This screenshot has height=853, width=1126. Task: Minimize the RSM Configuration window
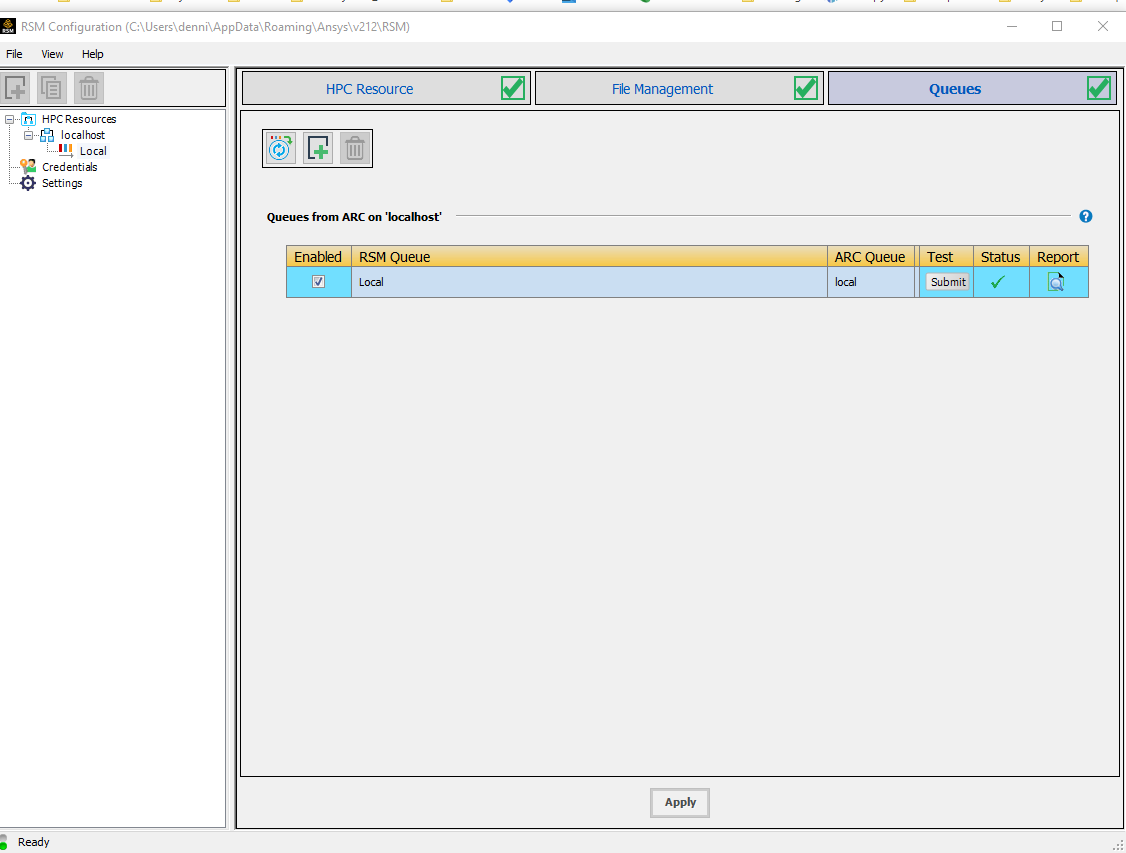[1012, 27]
